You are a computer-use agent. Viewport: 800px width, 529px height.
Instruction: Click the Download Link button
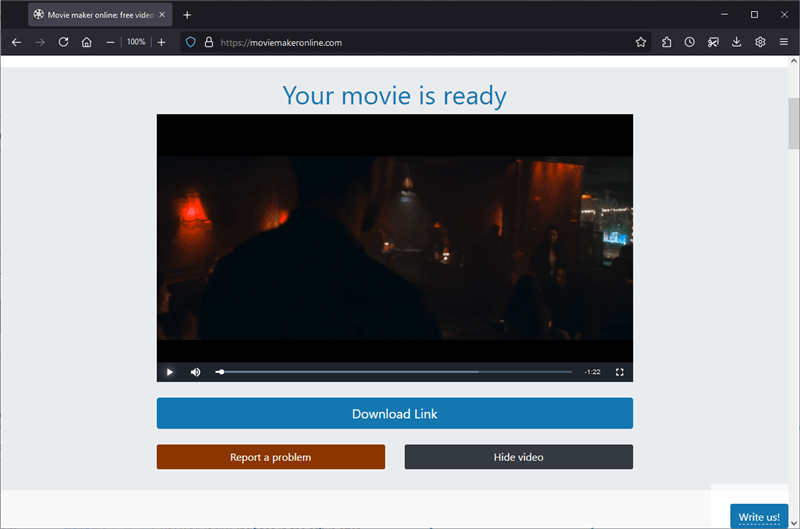(x=395, y=413)
